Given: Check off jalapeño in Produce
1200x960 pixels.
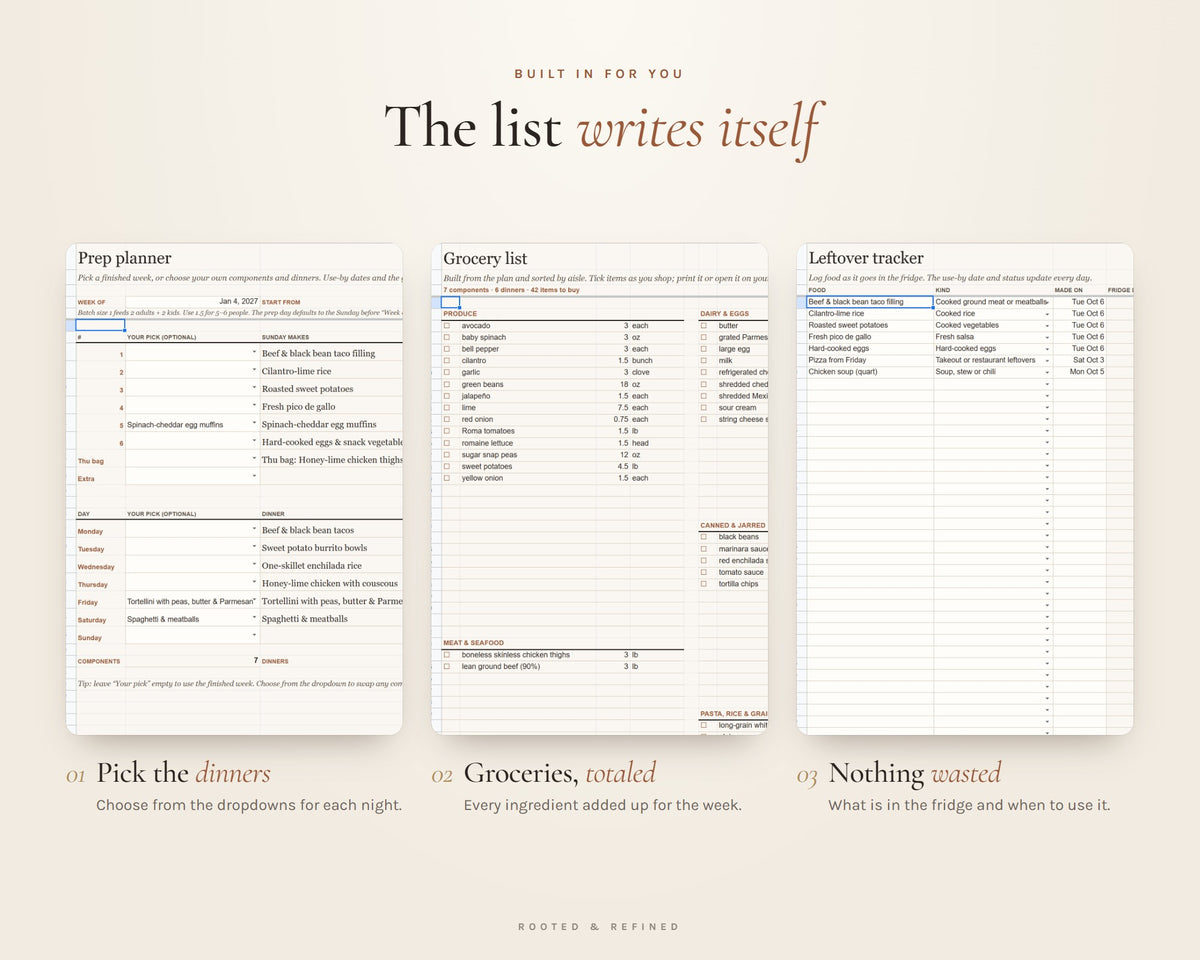Looking at the screenshot, I should [x=447, y=396].
